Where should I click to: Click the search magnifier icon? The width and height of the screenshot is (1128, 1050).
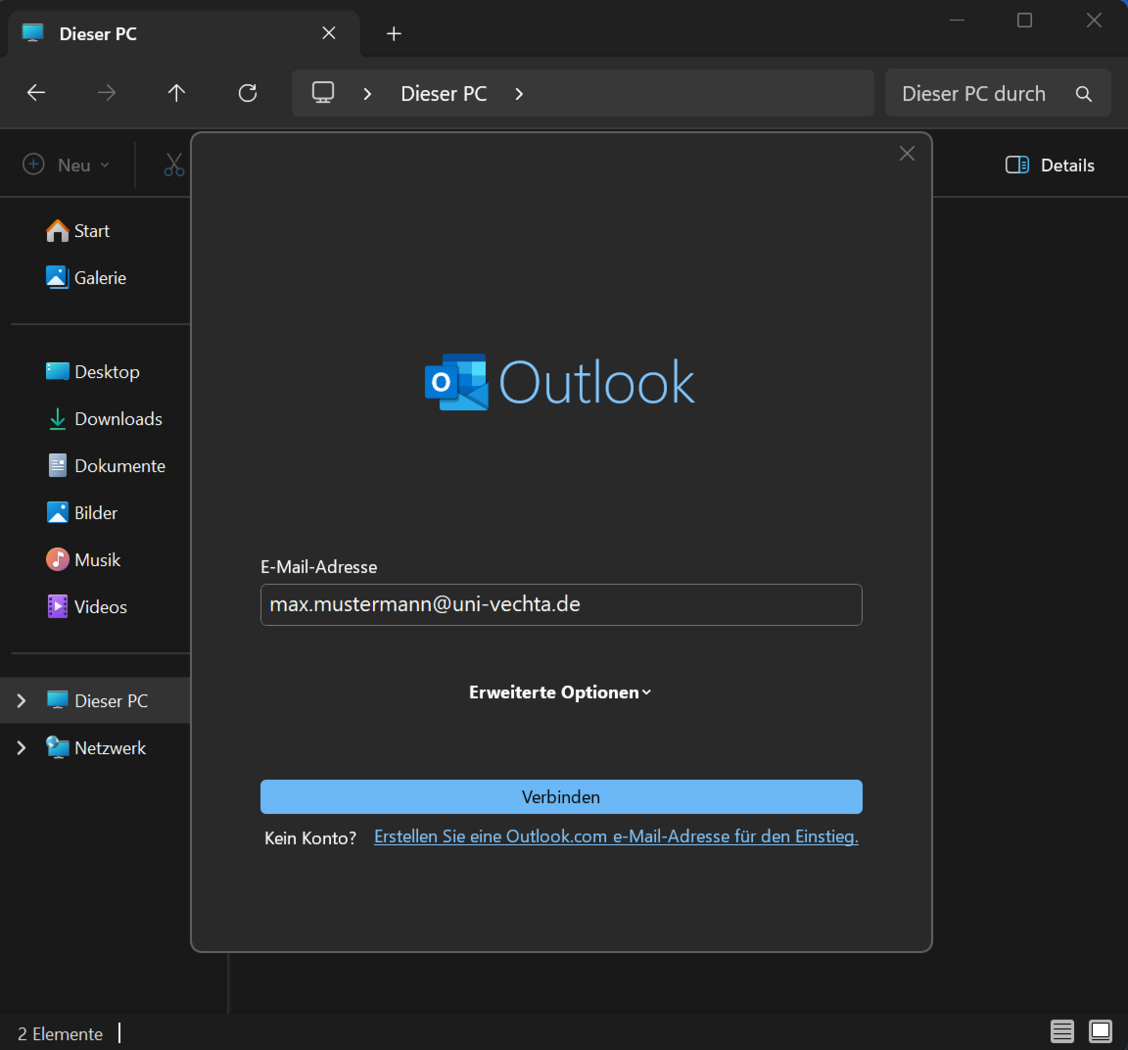[1083, 93]
